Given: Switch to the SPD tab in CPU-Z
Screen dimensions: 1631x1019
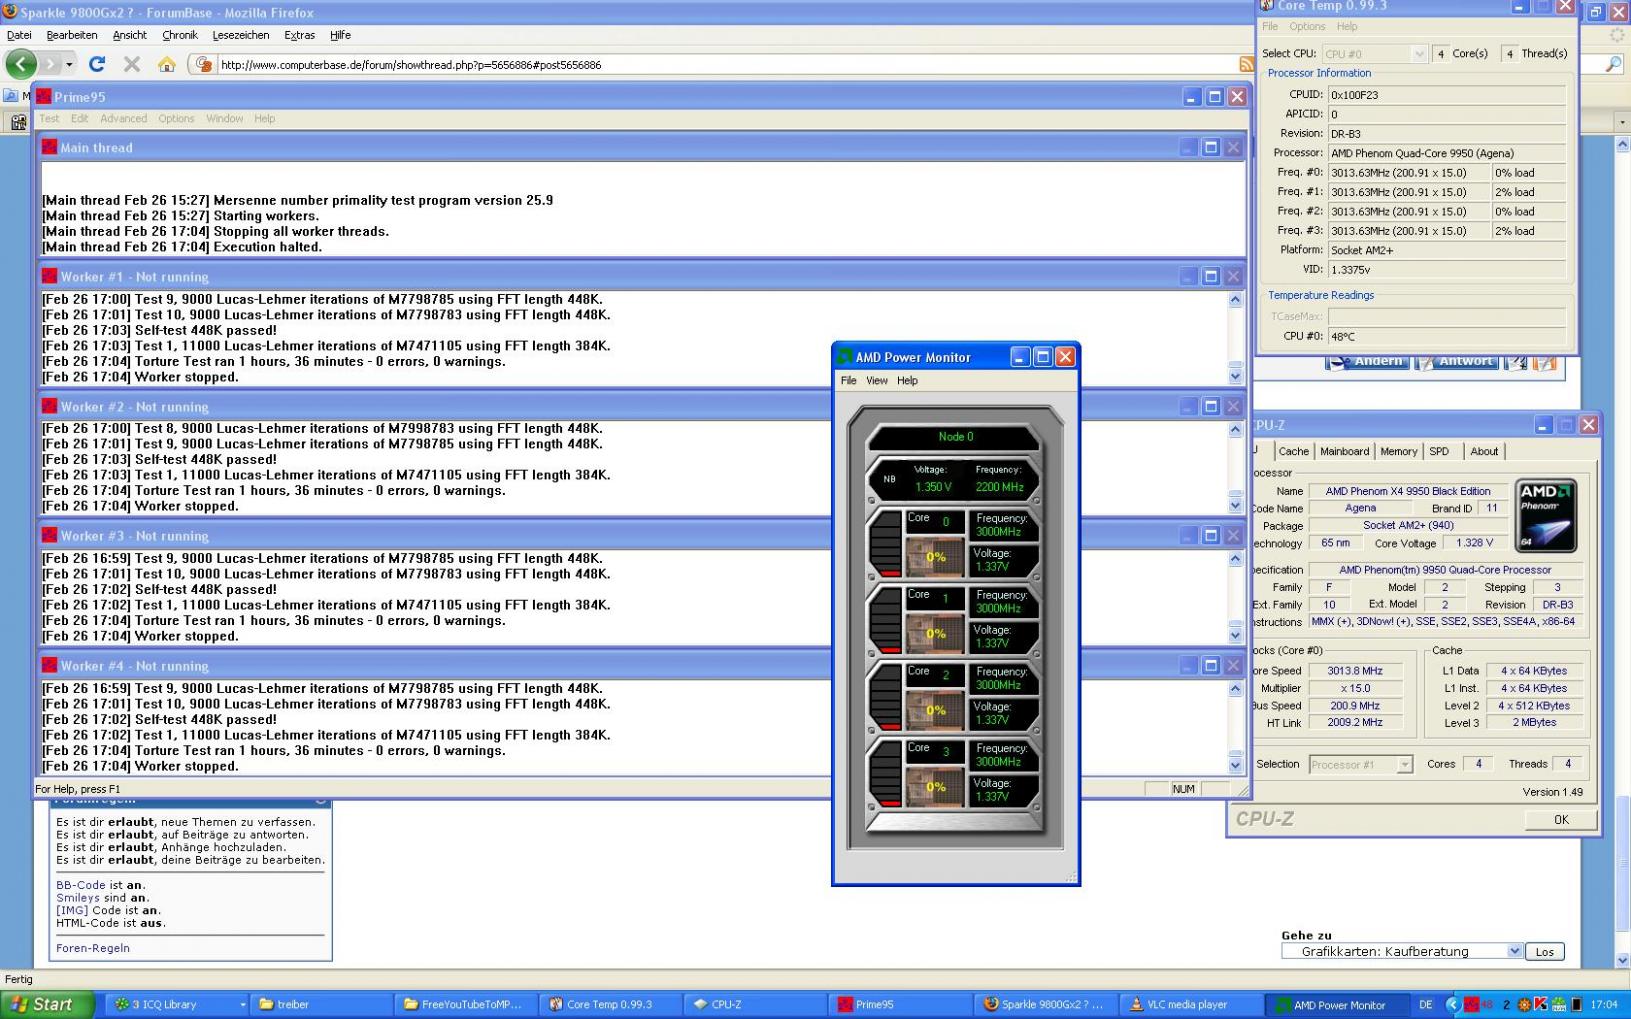Looking at the screenshot, I should 1439,451.
